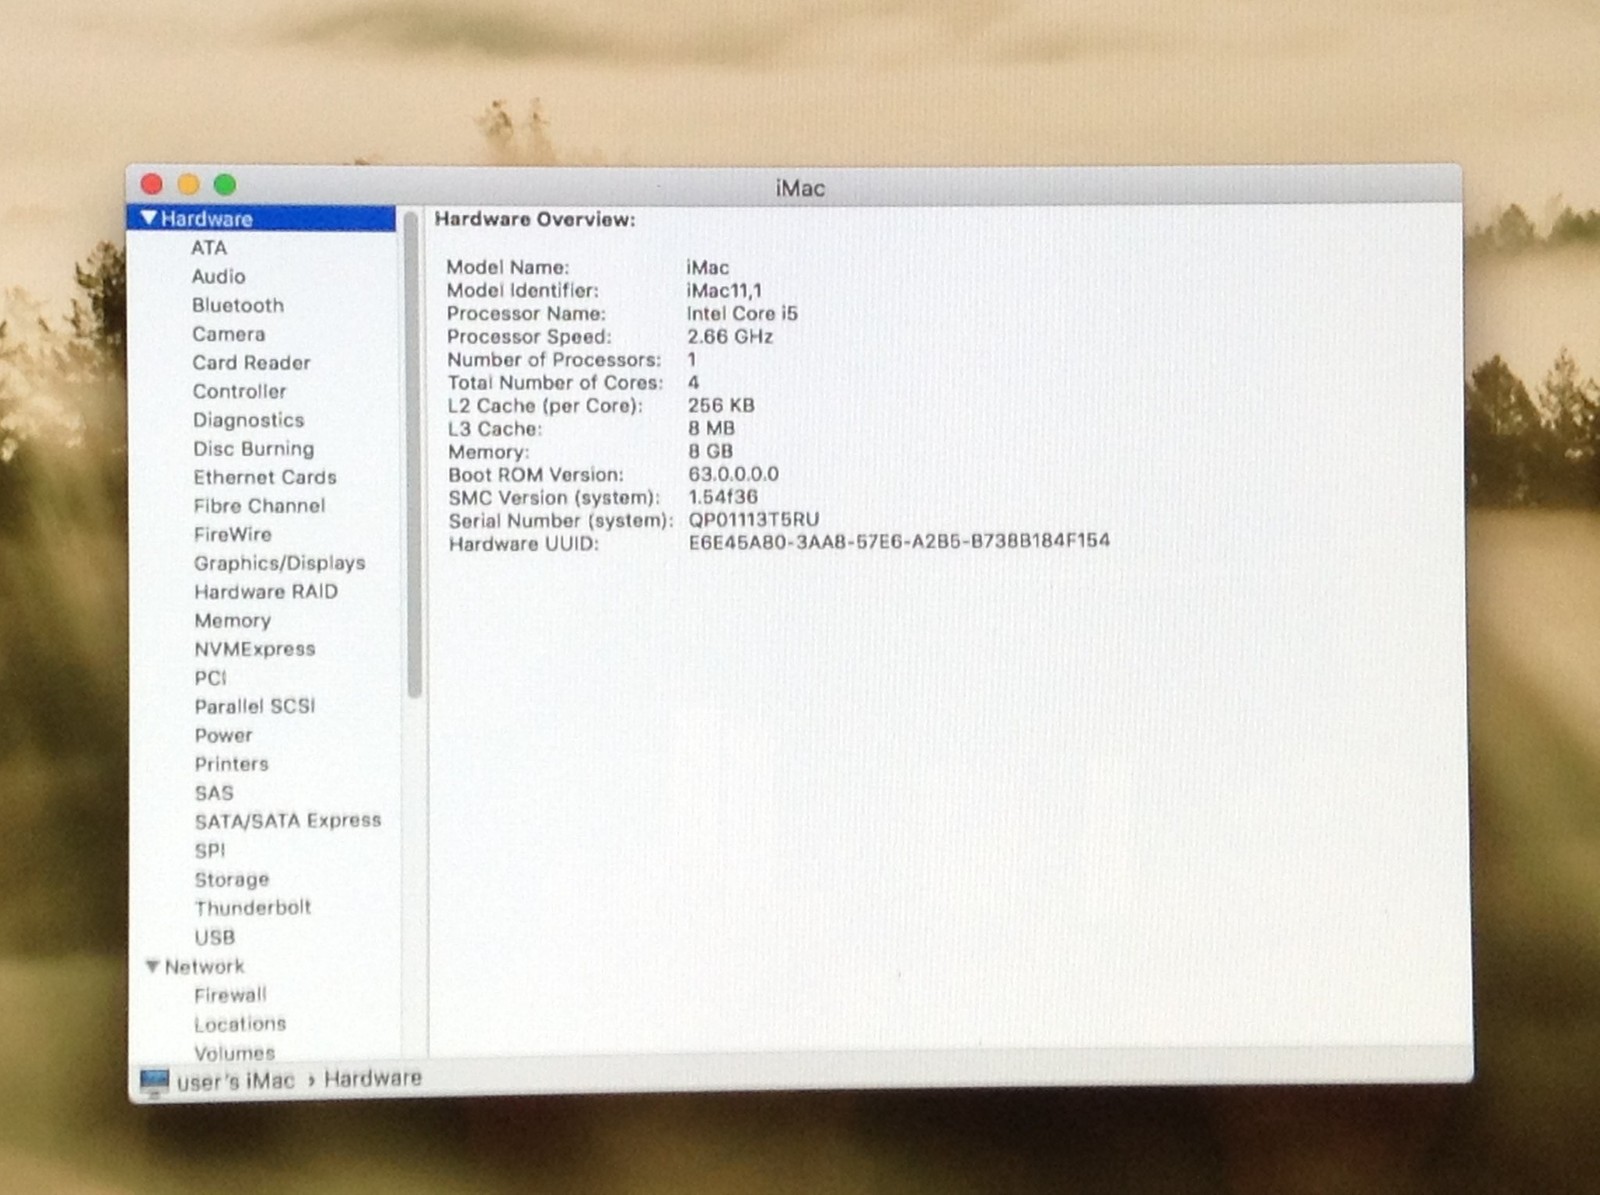Click the computer icon in path bar

(x=155, y=1081)
